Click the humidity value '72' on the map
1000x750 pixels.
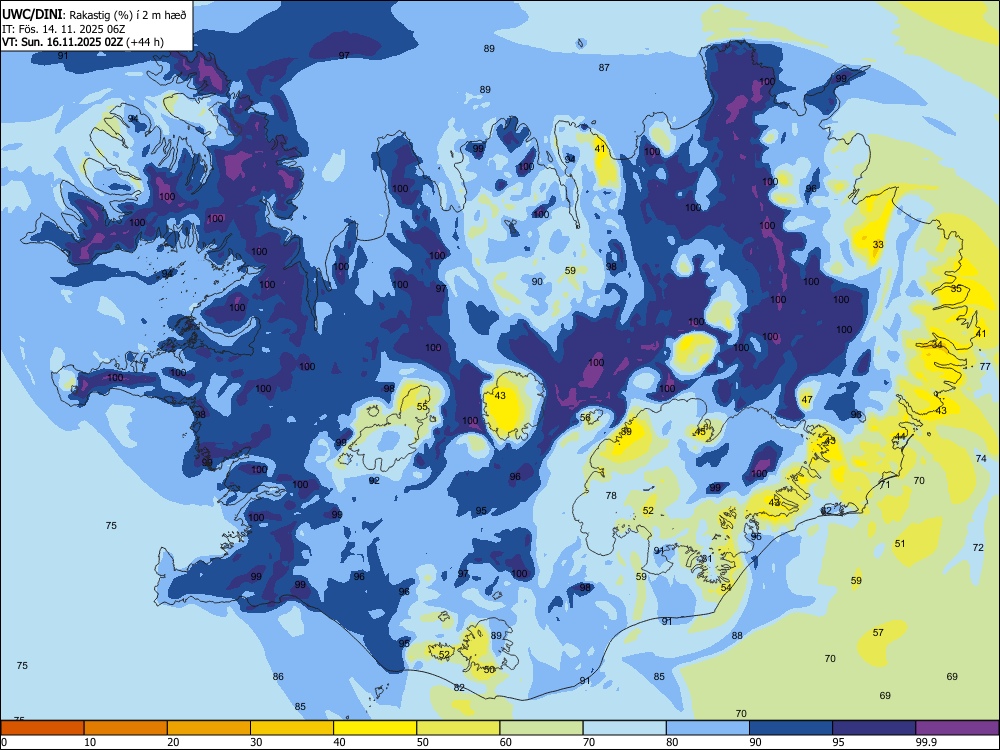(978, 548)
